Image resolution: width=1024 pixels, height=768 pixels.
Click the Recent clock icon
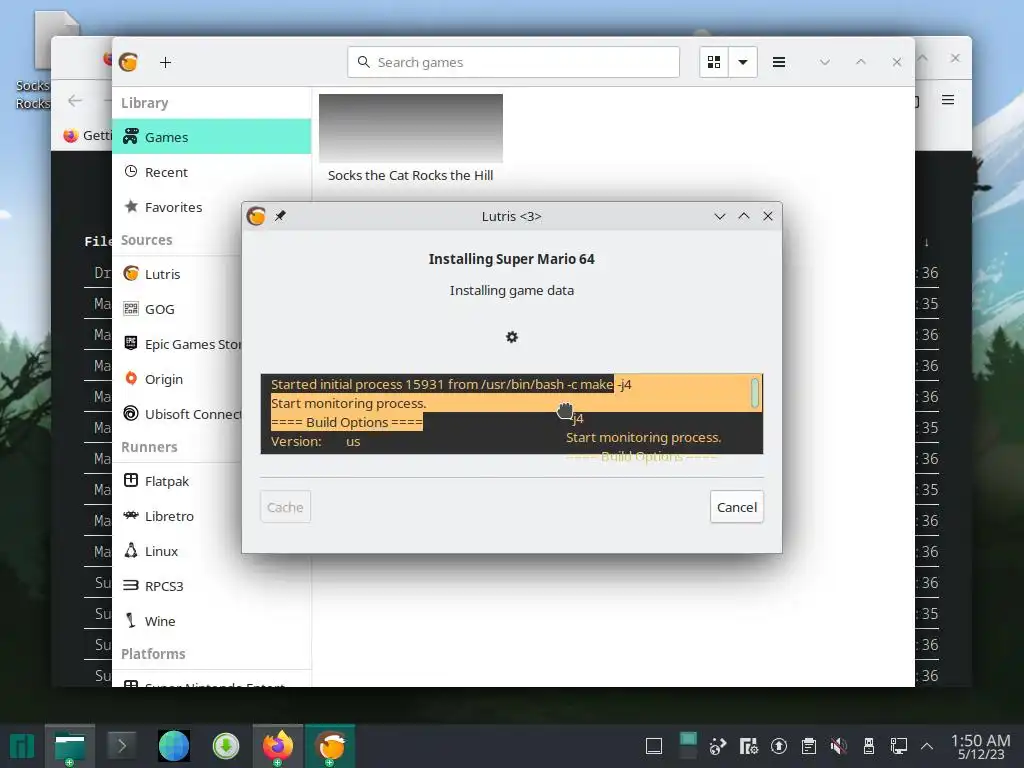pyautogui.click(x=131, y=171)
